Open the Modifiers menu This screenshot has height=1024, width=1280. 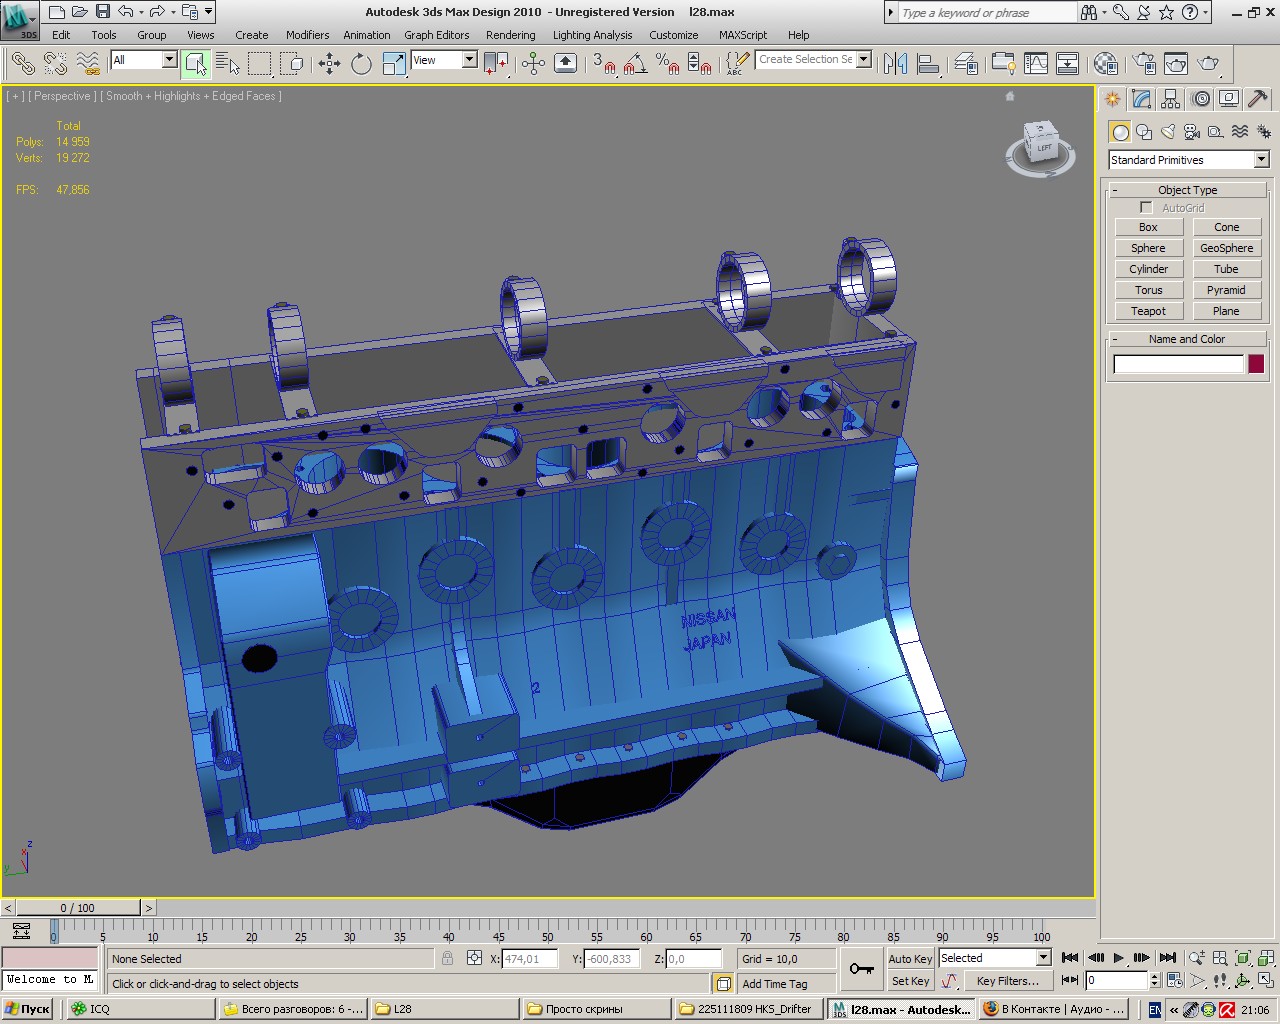coord(307,35)
